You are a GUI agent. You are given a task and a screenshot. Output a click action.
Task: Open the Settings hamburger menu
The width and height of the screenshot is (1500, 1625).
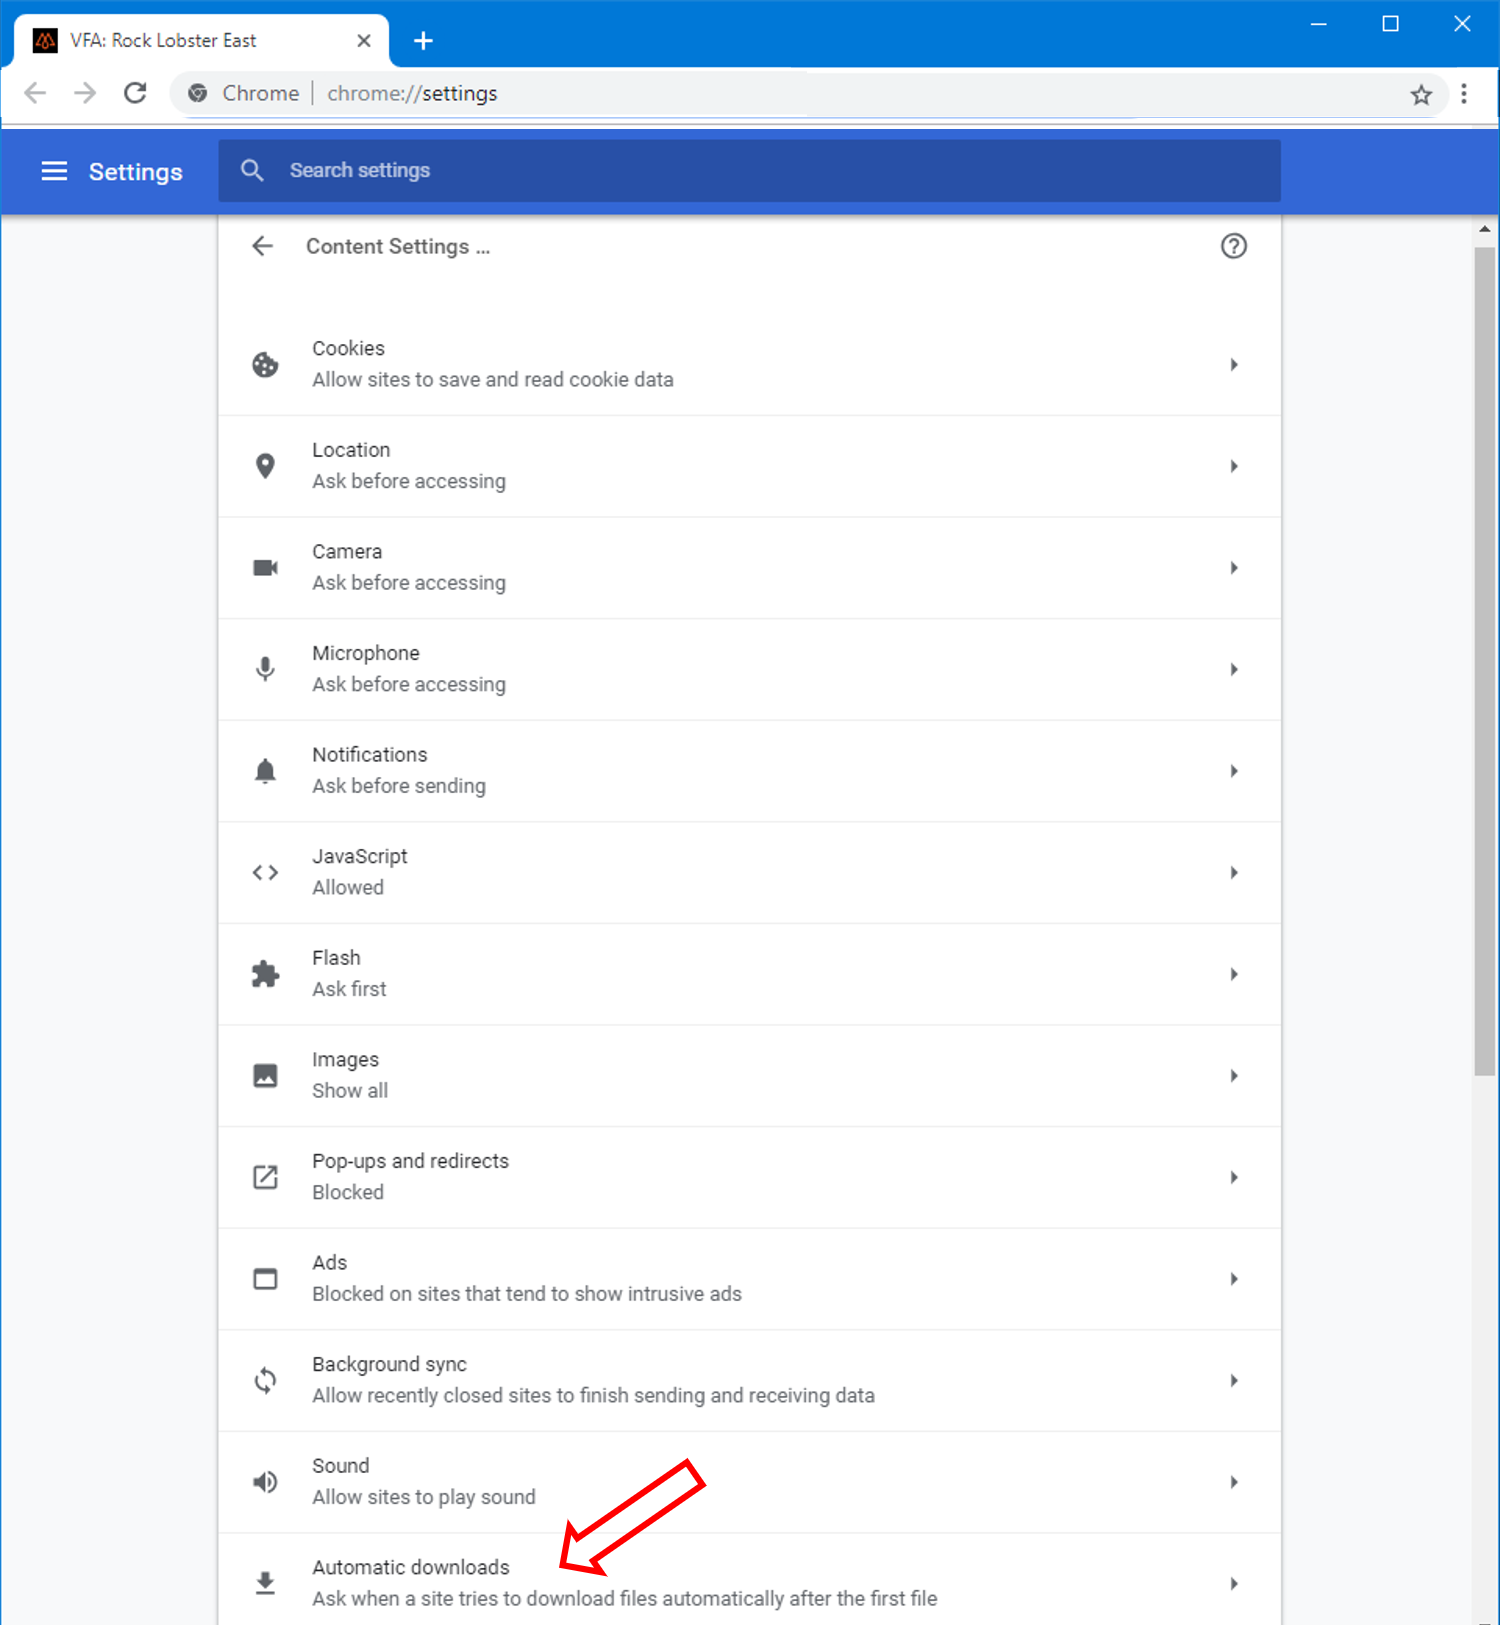(54, 171)
